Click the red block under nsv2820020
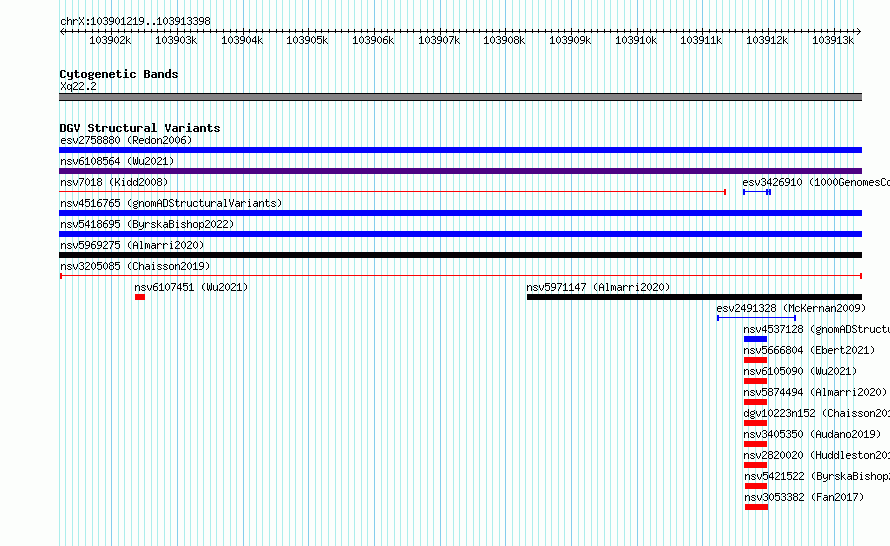The width and height of the screenshot is (890, 546). click(755, 465)
